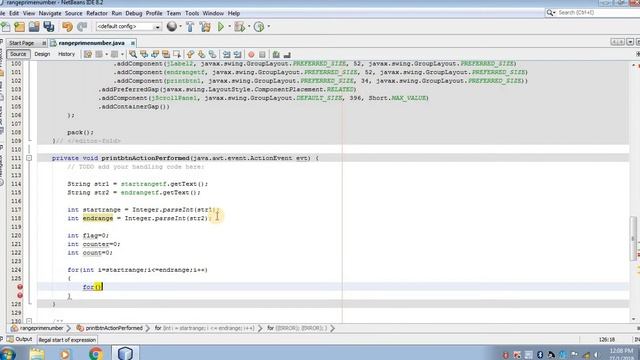
Task: Click printbtnActionPerformed in breadcrumb bar
Action: click(114, 328)
